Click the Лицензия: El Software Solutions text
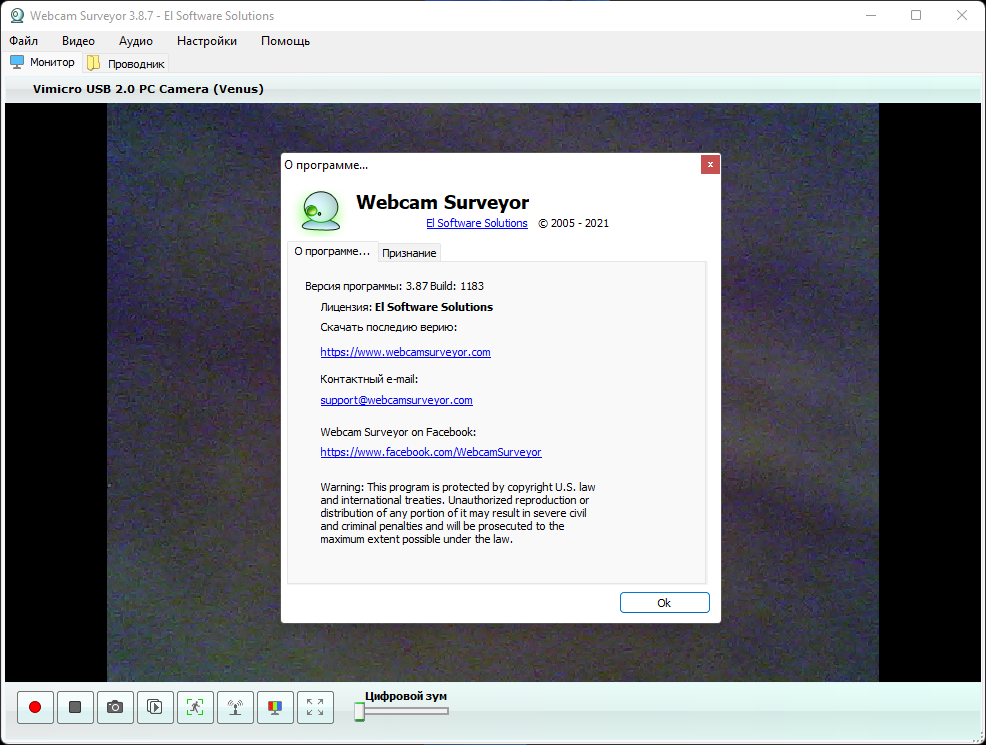 [x=406, y=307]
